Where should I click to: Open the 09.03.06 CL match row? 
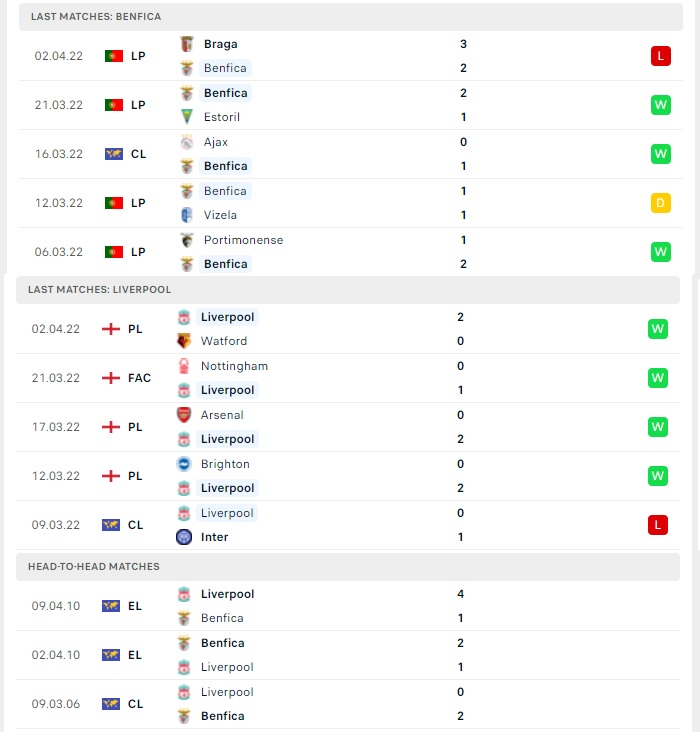tap(348, 704)
